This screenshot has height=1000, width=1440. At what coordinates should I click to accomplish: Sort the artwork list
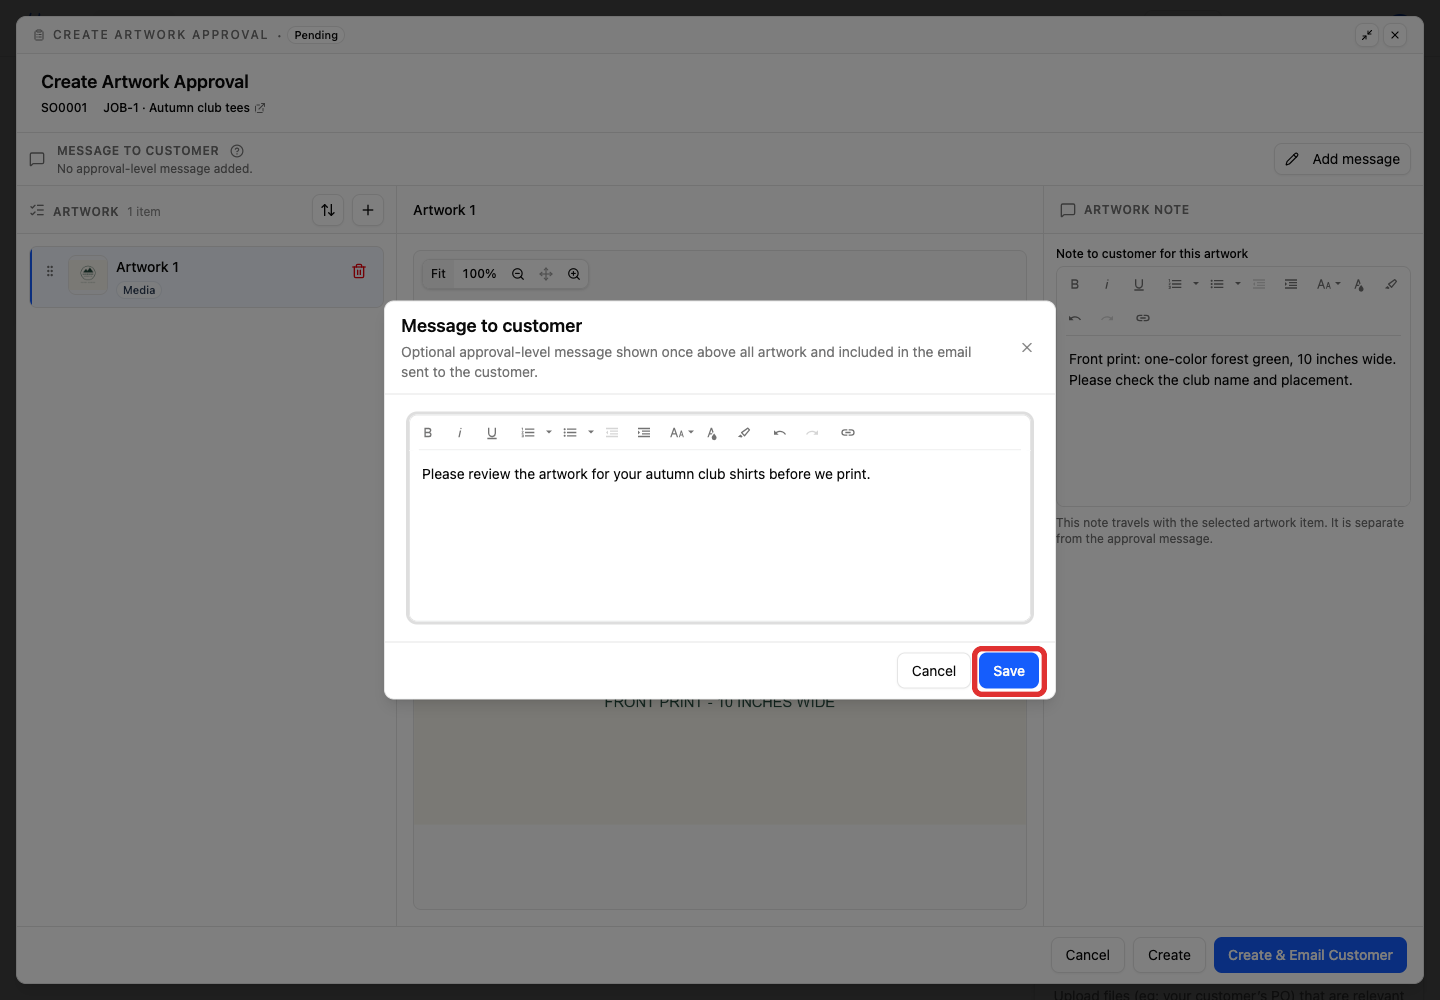click(x=328, y=210)
